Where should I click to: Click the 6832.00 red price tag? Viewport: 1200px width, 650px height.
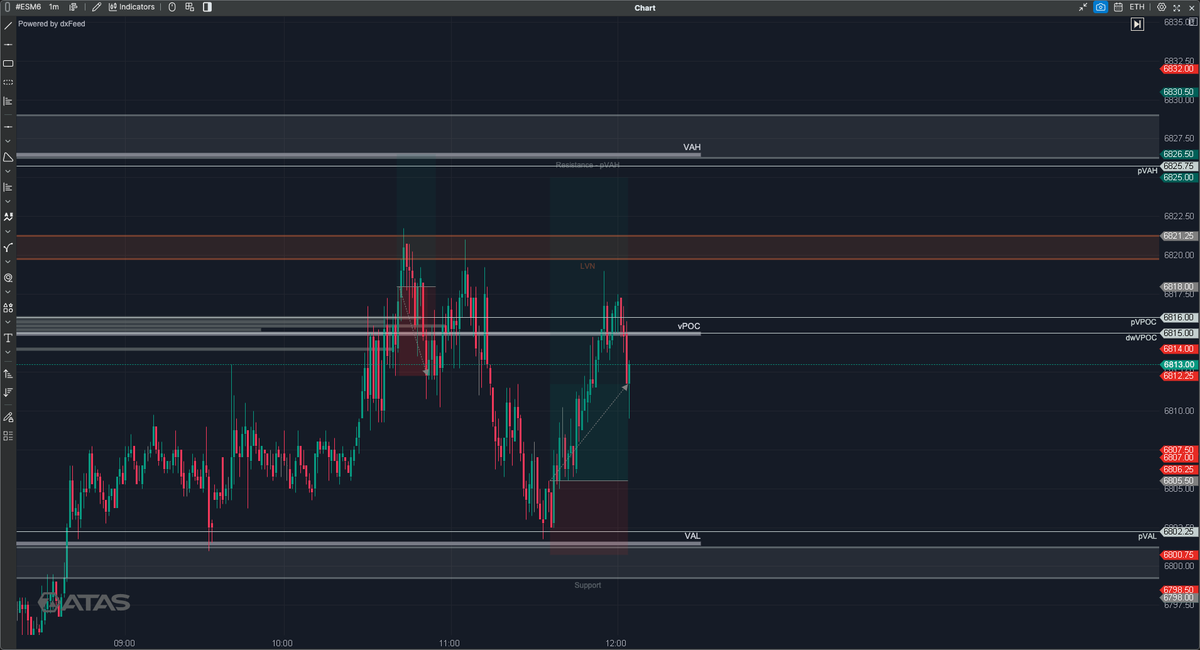(1179, 68)
